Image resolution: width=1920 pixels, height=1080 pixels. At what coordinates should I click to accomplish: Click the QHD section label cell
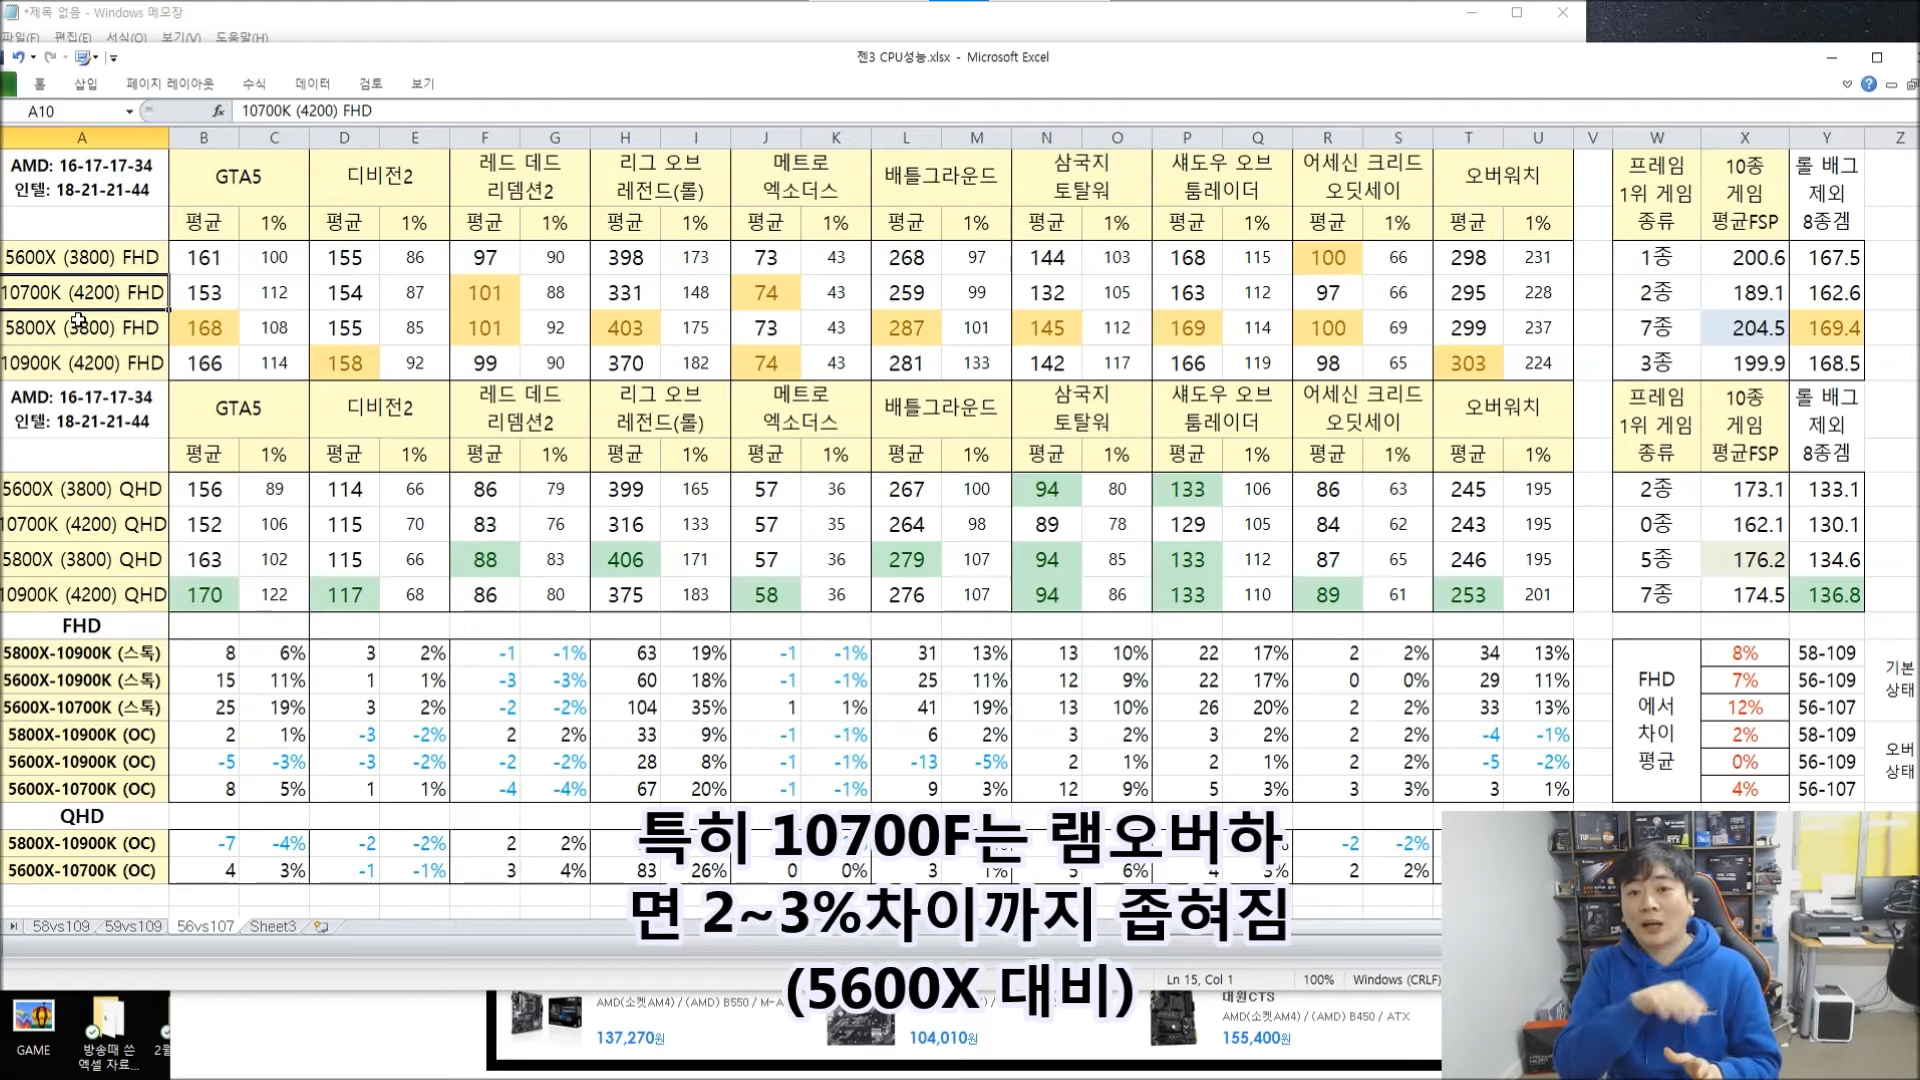[x=83, y=816]
